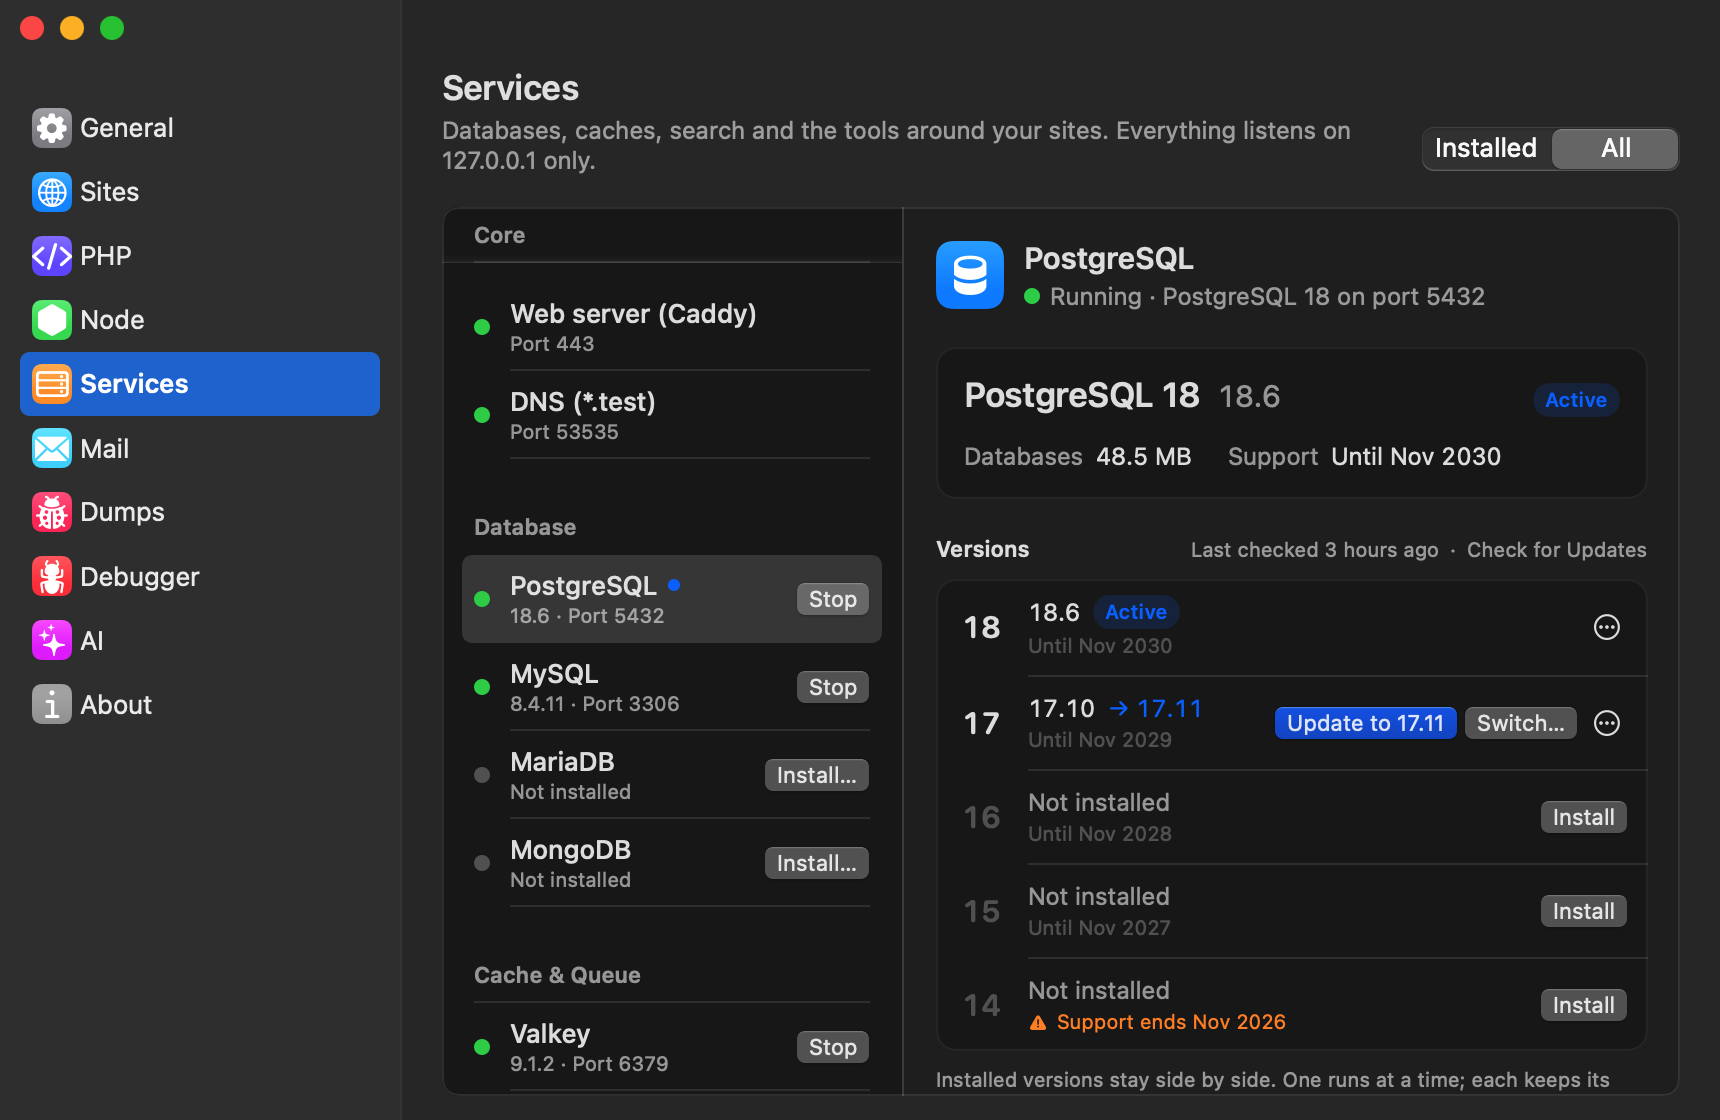This screenshot has width=1720, height=1120.
Task: Open more options for PostgreSQL 17.10
Action: pos(1607,723)
